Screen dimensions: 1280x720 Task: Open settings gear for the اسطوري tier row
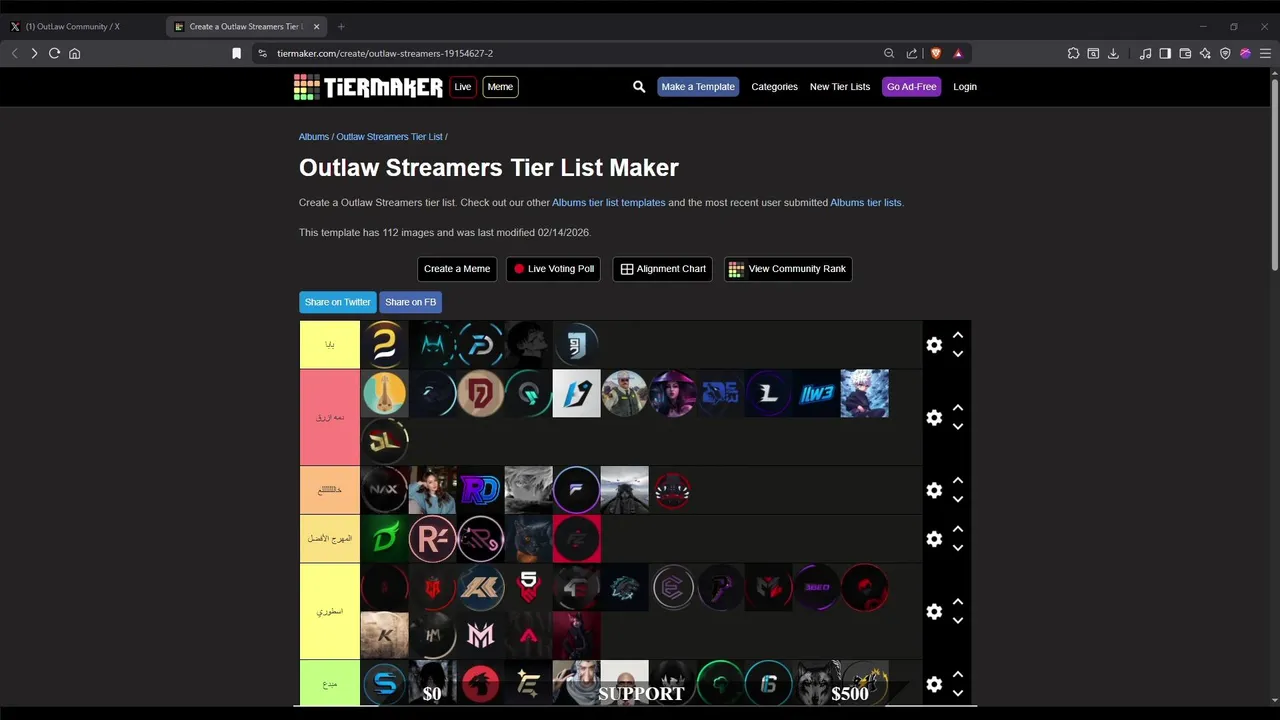(x=934, y=612)
